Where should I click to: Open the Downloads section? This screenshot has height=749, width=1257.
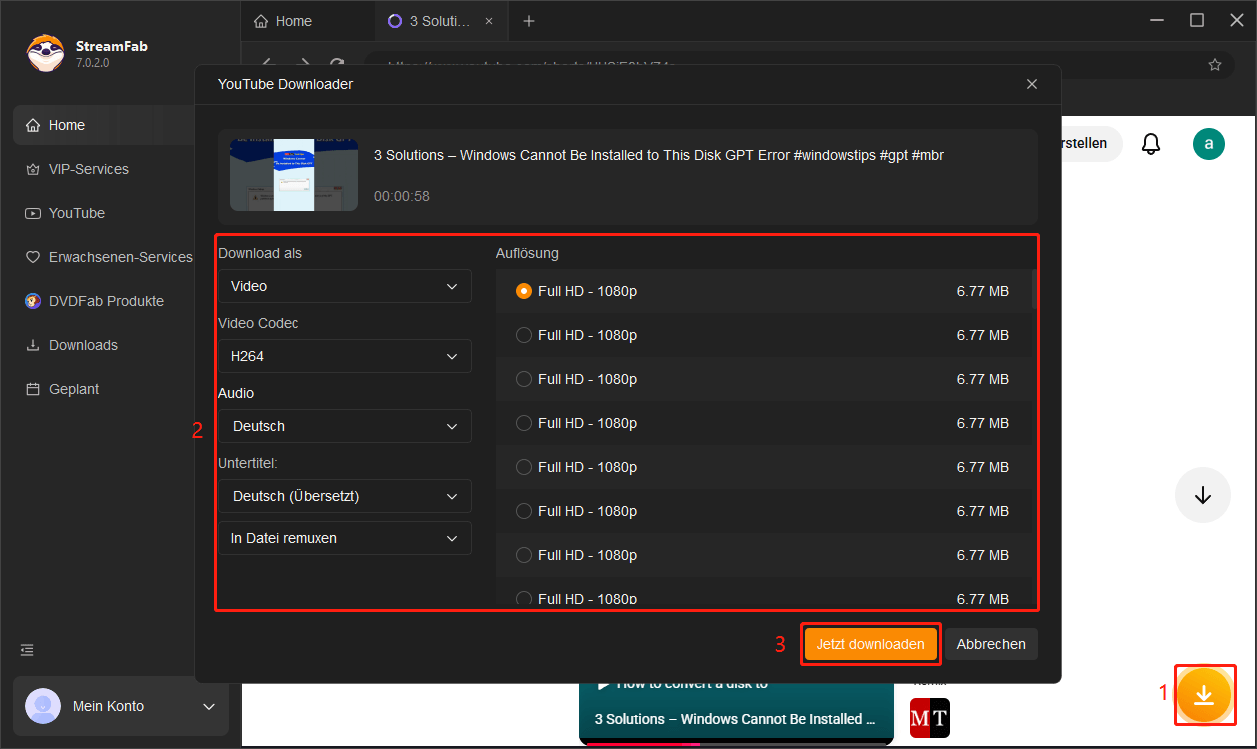pos(82,345)
